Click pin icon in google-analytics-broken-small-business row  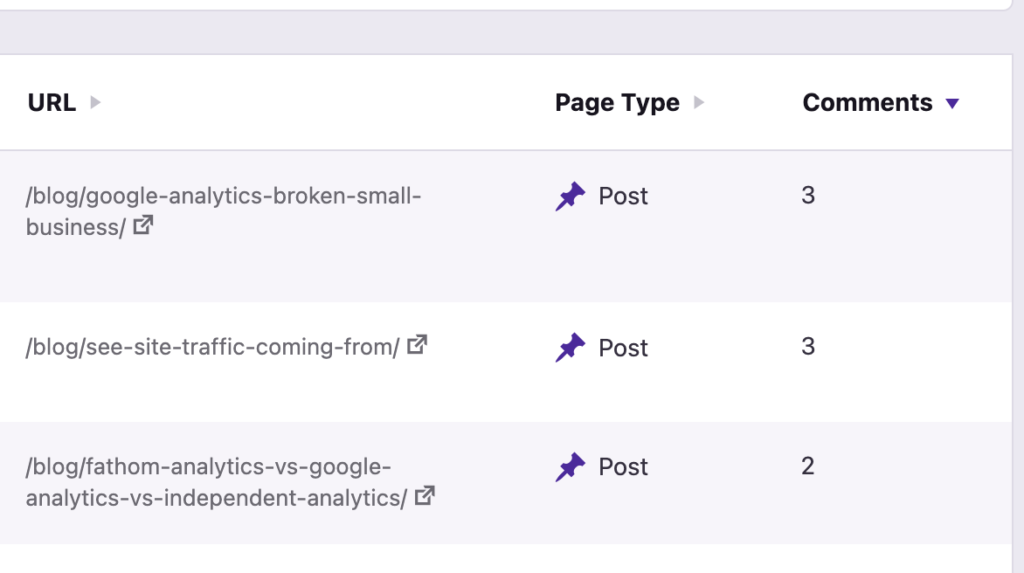570,197
